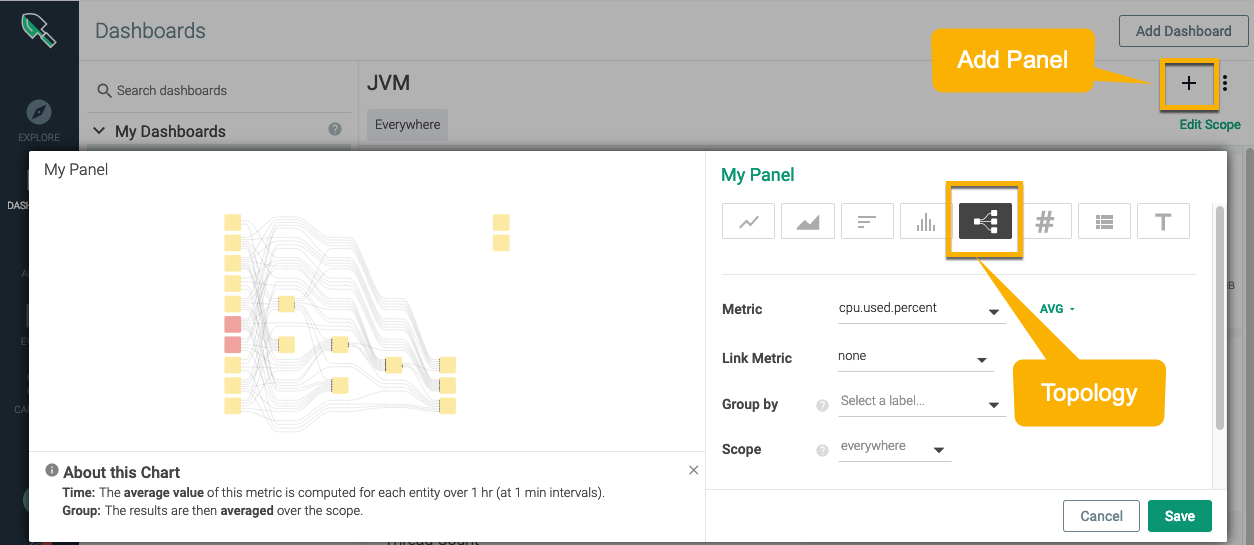1254x545 pixels.
Task: Select the Topology panel type
Action: (985, 221)
